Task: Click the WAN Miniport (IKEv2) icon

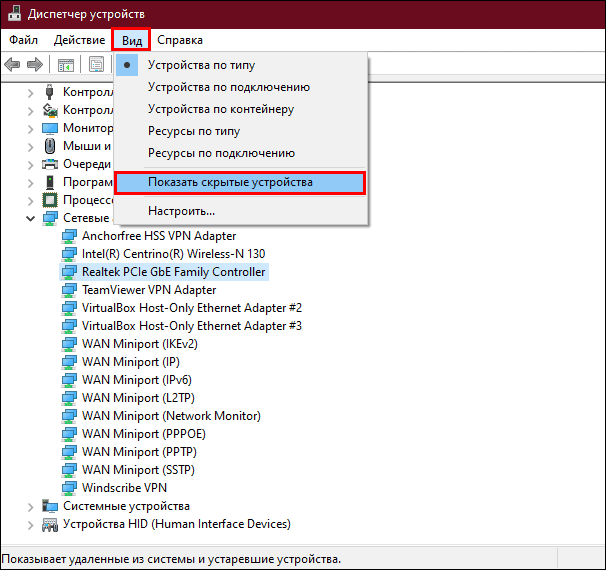Action: coord(69,344)
